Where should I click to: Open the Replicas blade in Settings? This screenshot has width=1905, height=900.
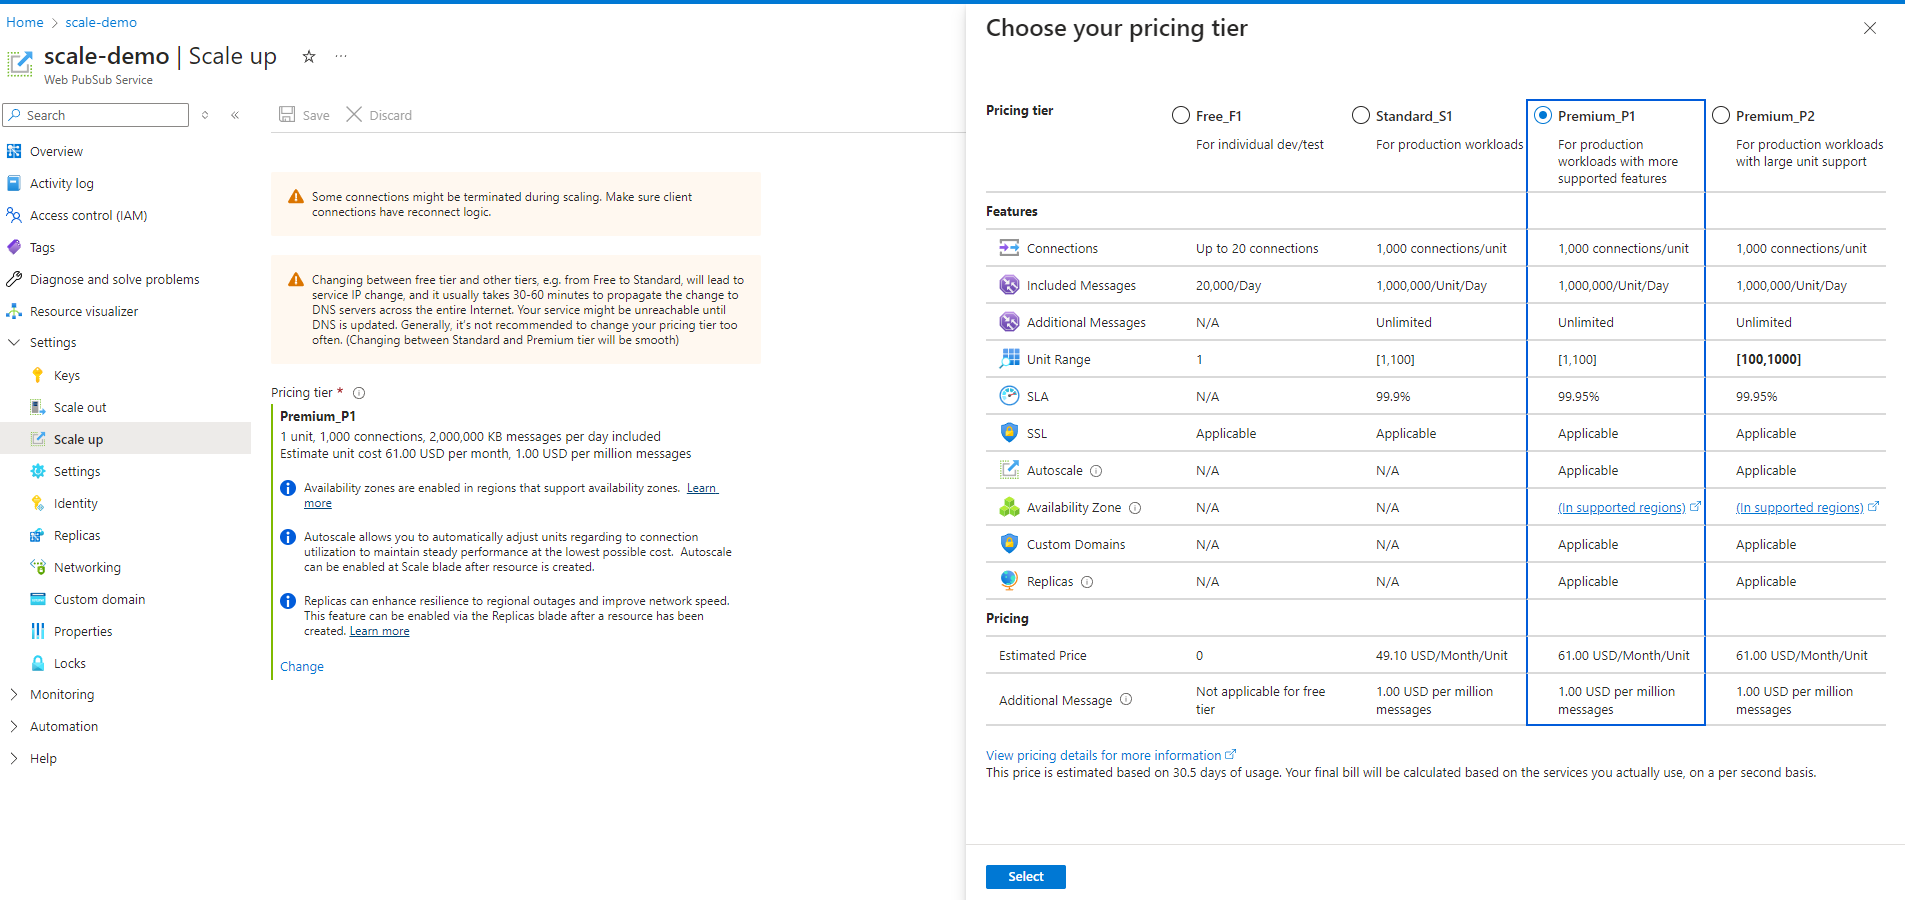coord(78,535)
